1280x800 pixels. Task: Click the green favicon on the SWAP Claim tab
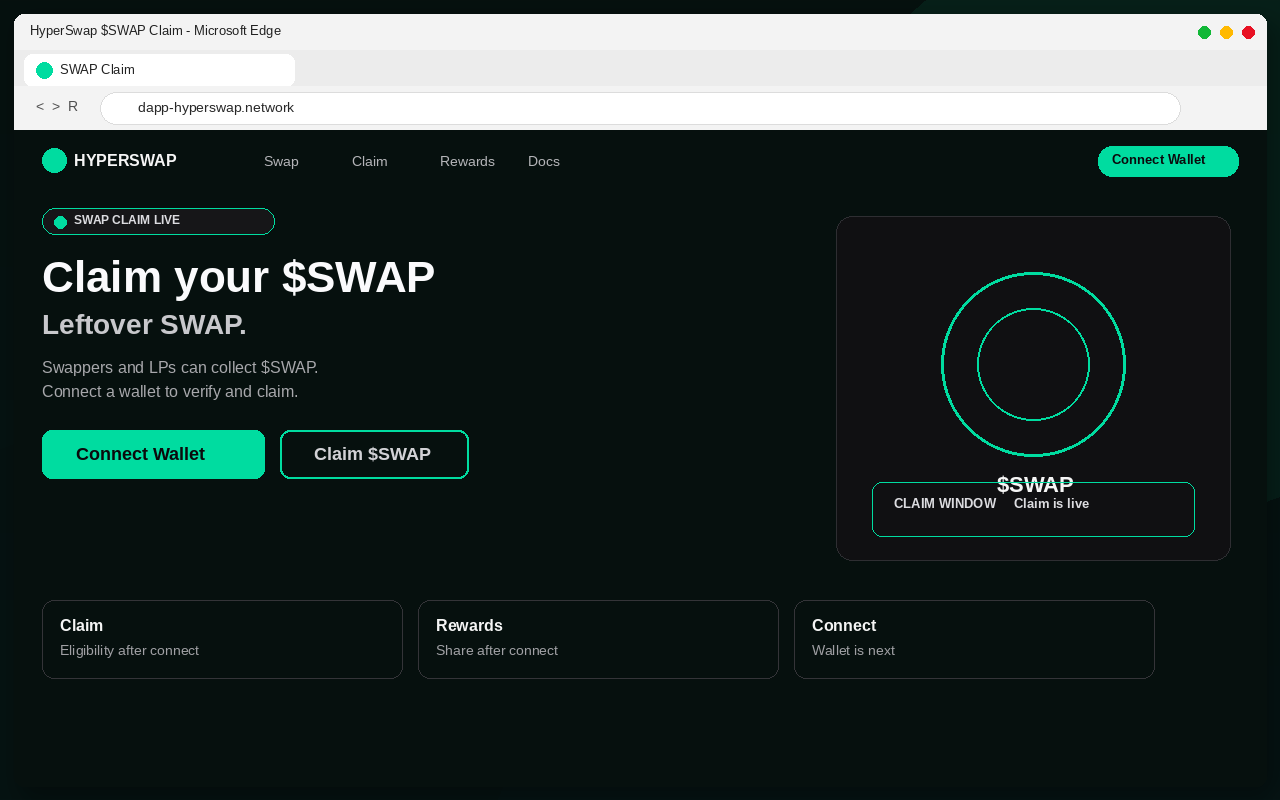[x=44, y=70]
